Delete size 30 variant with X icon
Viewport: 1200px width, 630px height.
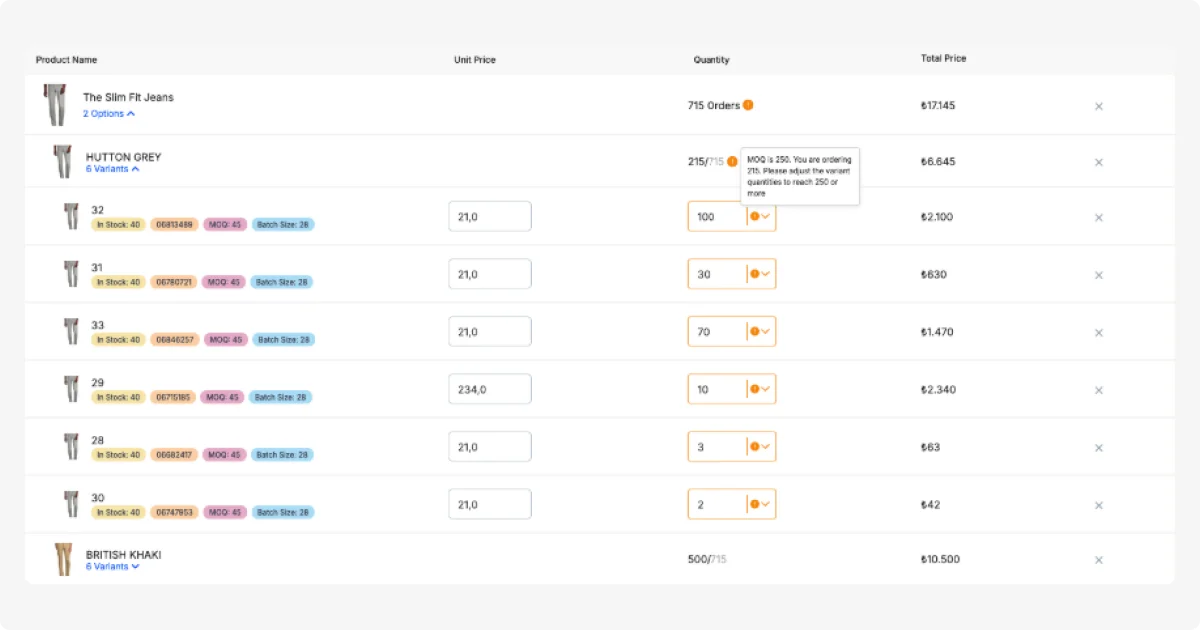coord(1099,505)
